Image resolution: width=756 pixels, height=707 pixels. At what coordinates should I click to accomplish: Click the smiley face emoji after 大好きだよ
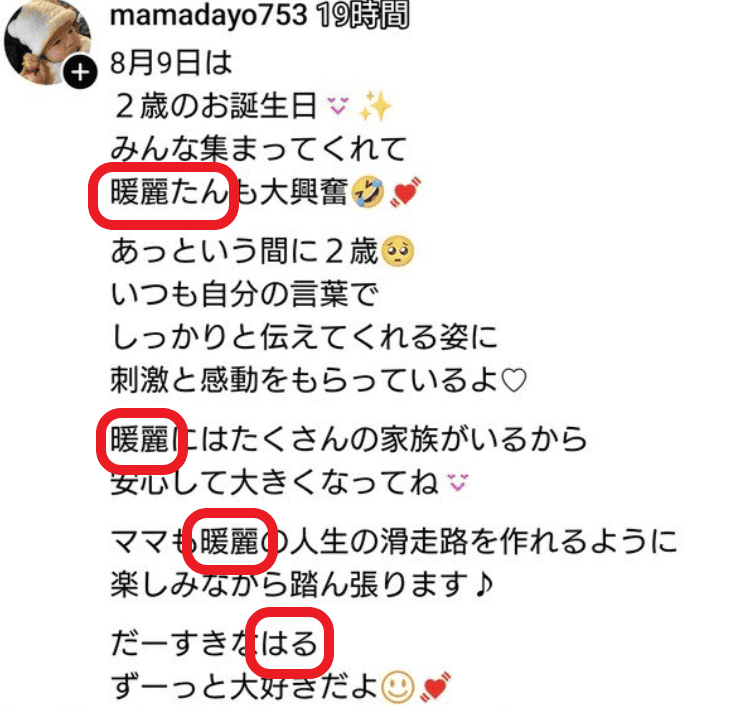pyautogui.click(x=398, y=686)
